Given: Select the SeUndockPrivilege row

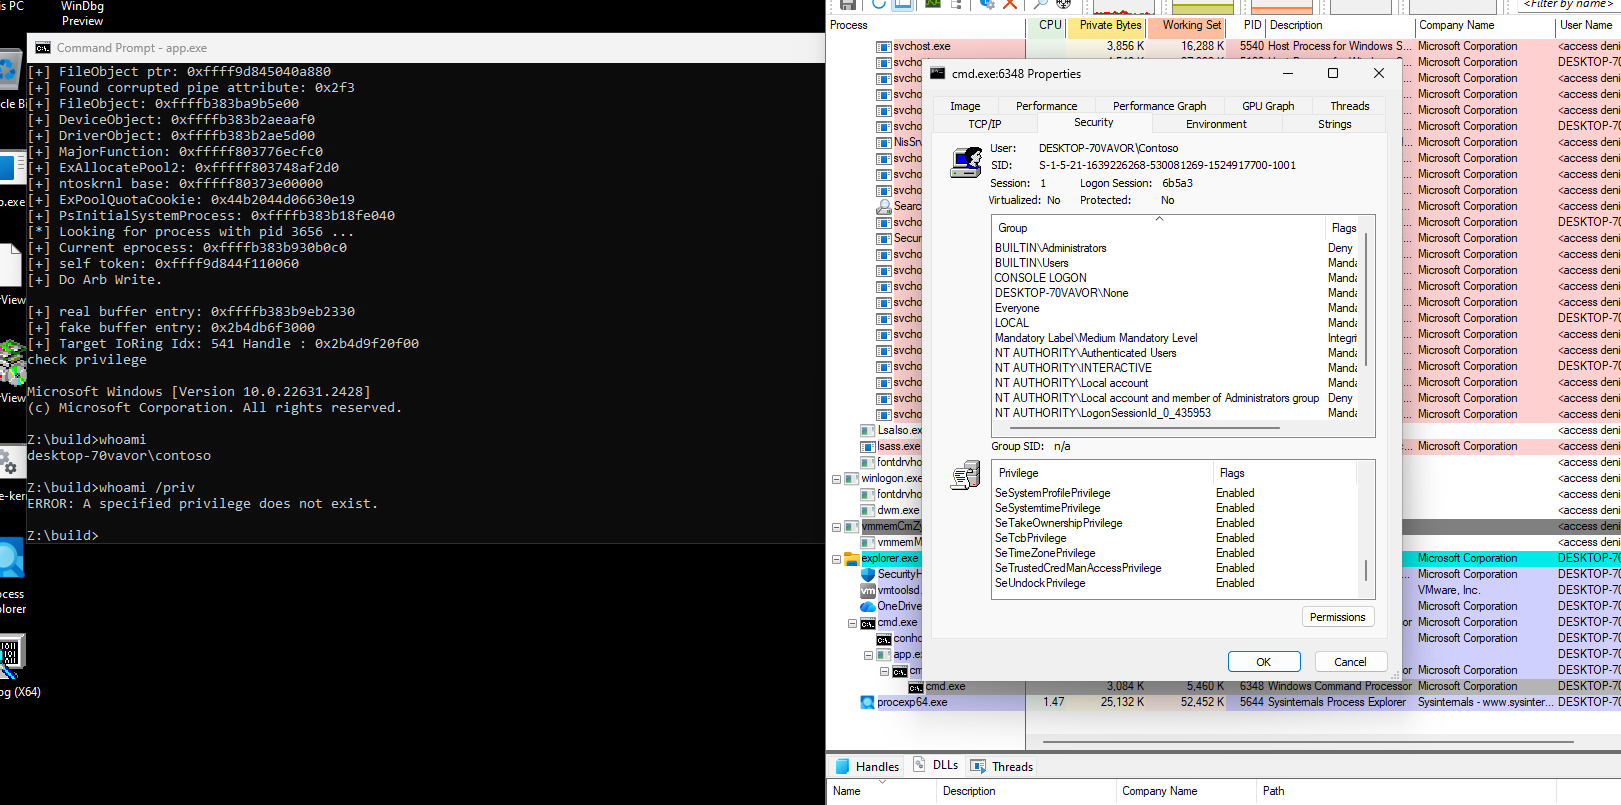Looking at the screenshot, I should [1174, 583].
